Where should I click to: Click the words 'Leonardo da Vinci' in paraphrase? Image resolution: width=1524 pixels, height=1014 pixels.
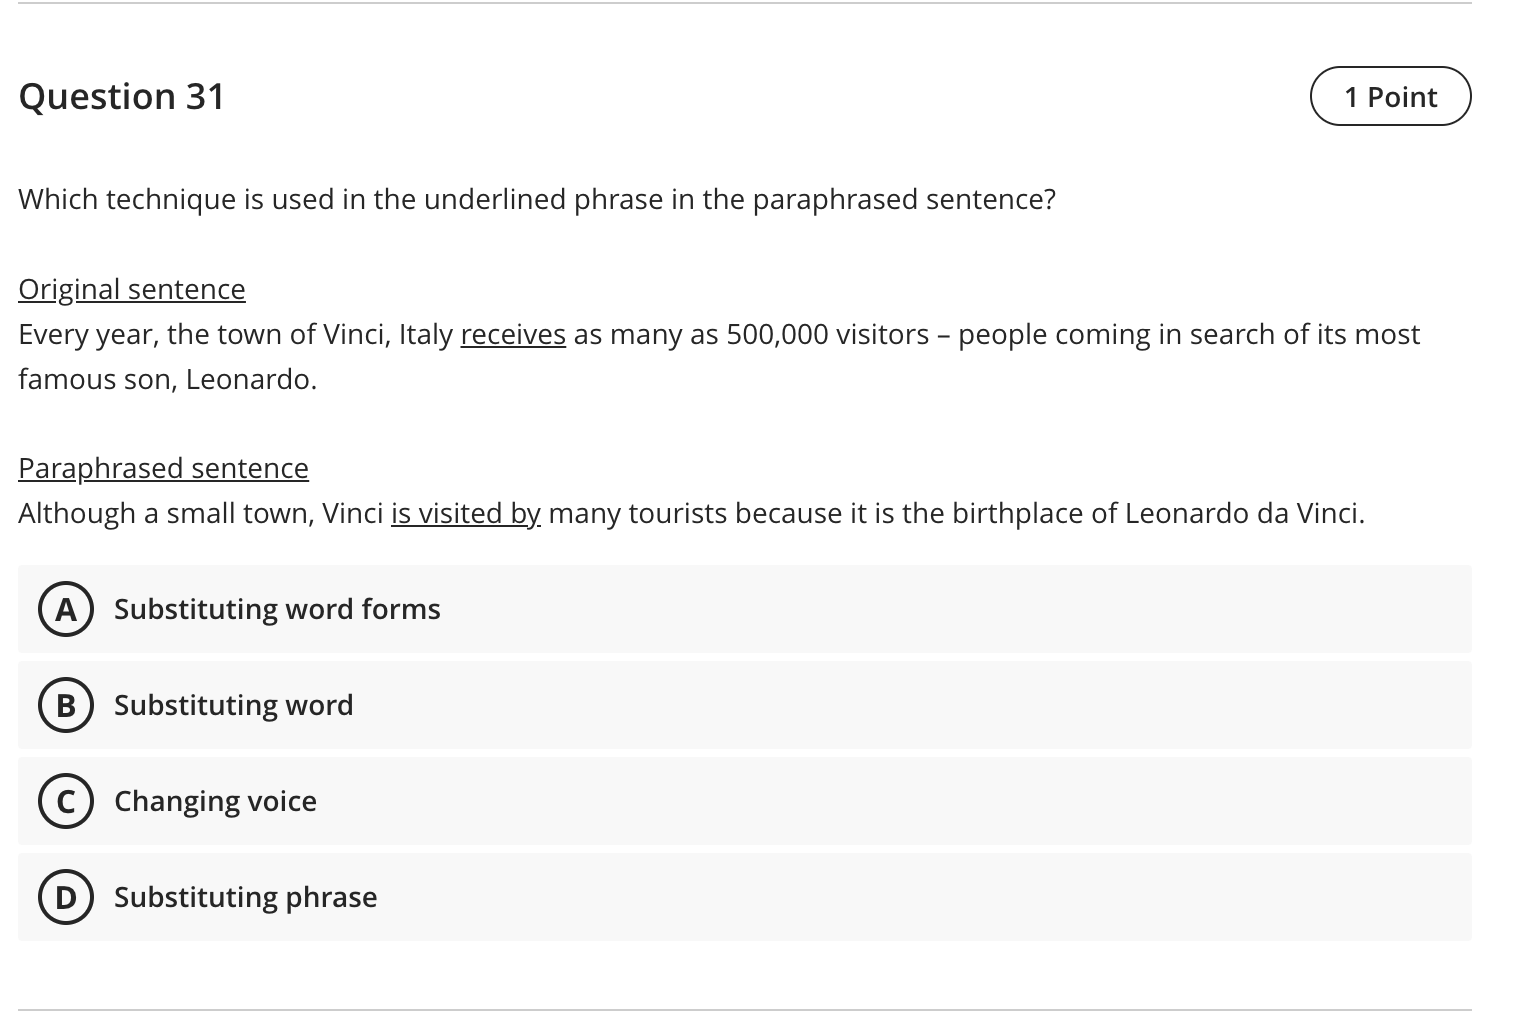click(1242, 513)
